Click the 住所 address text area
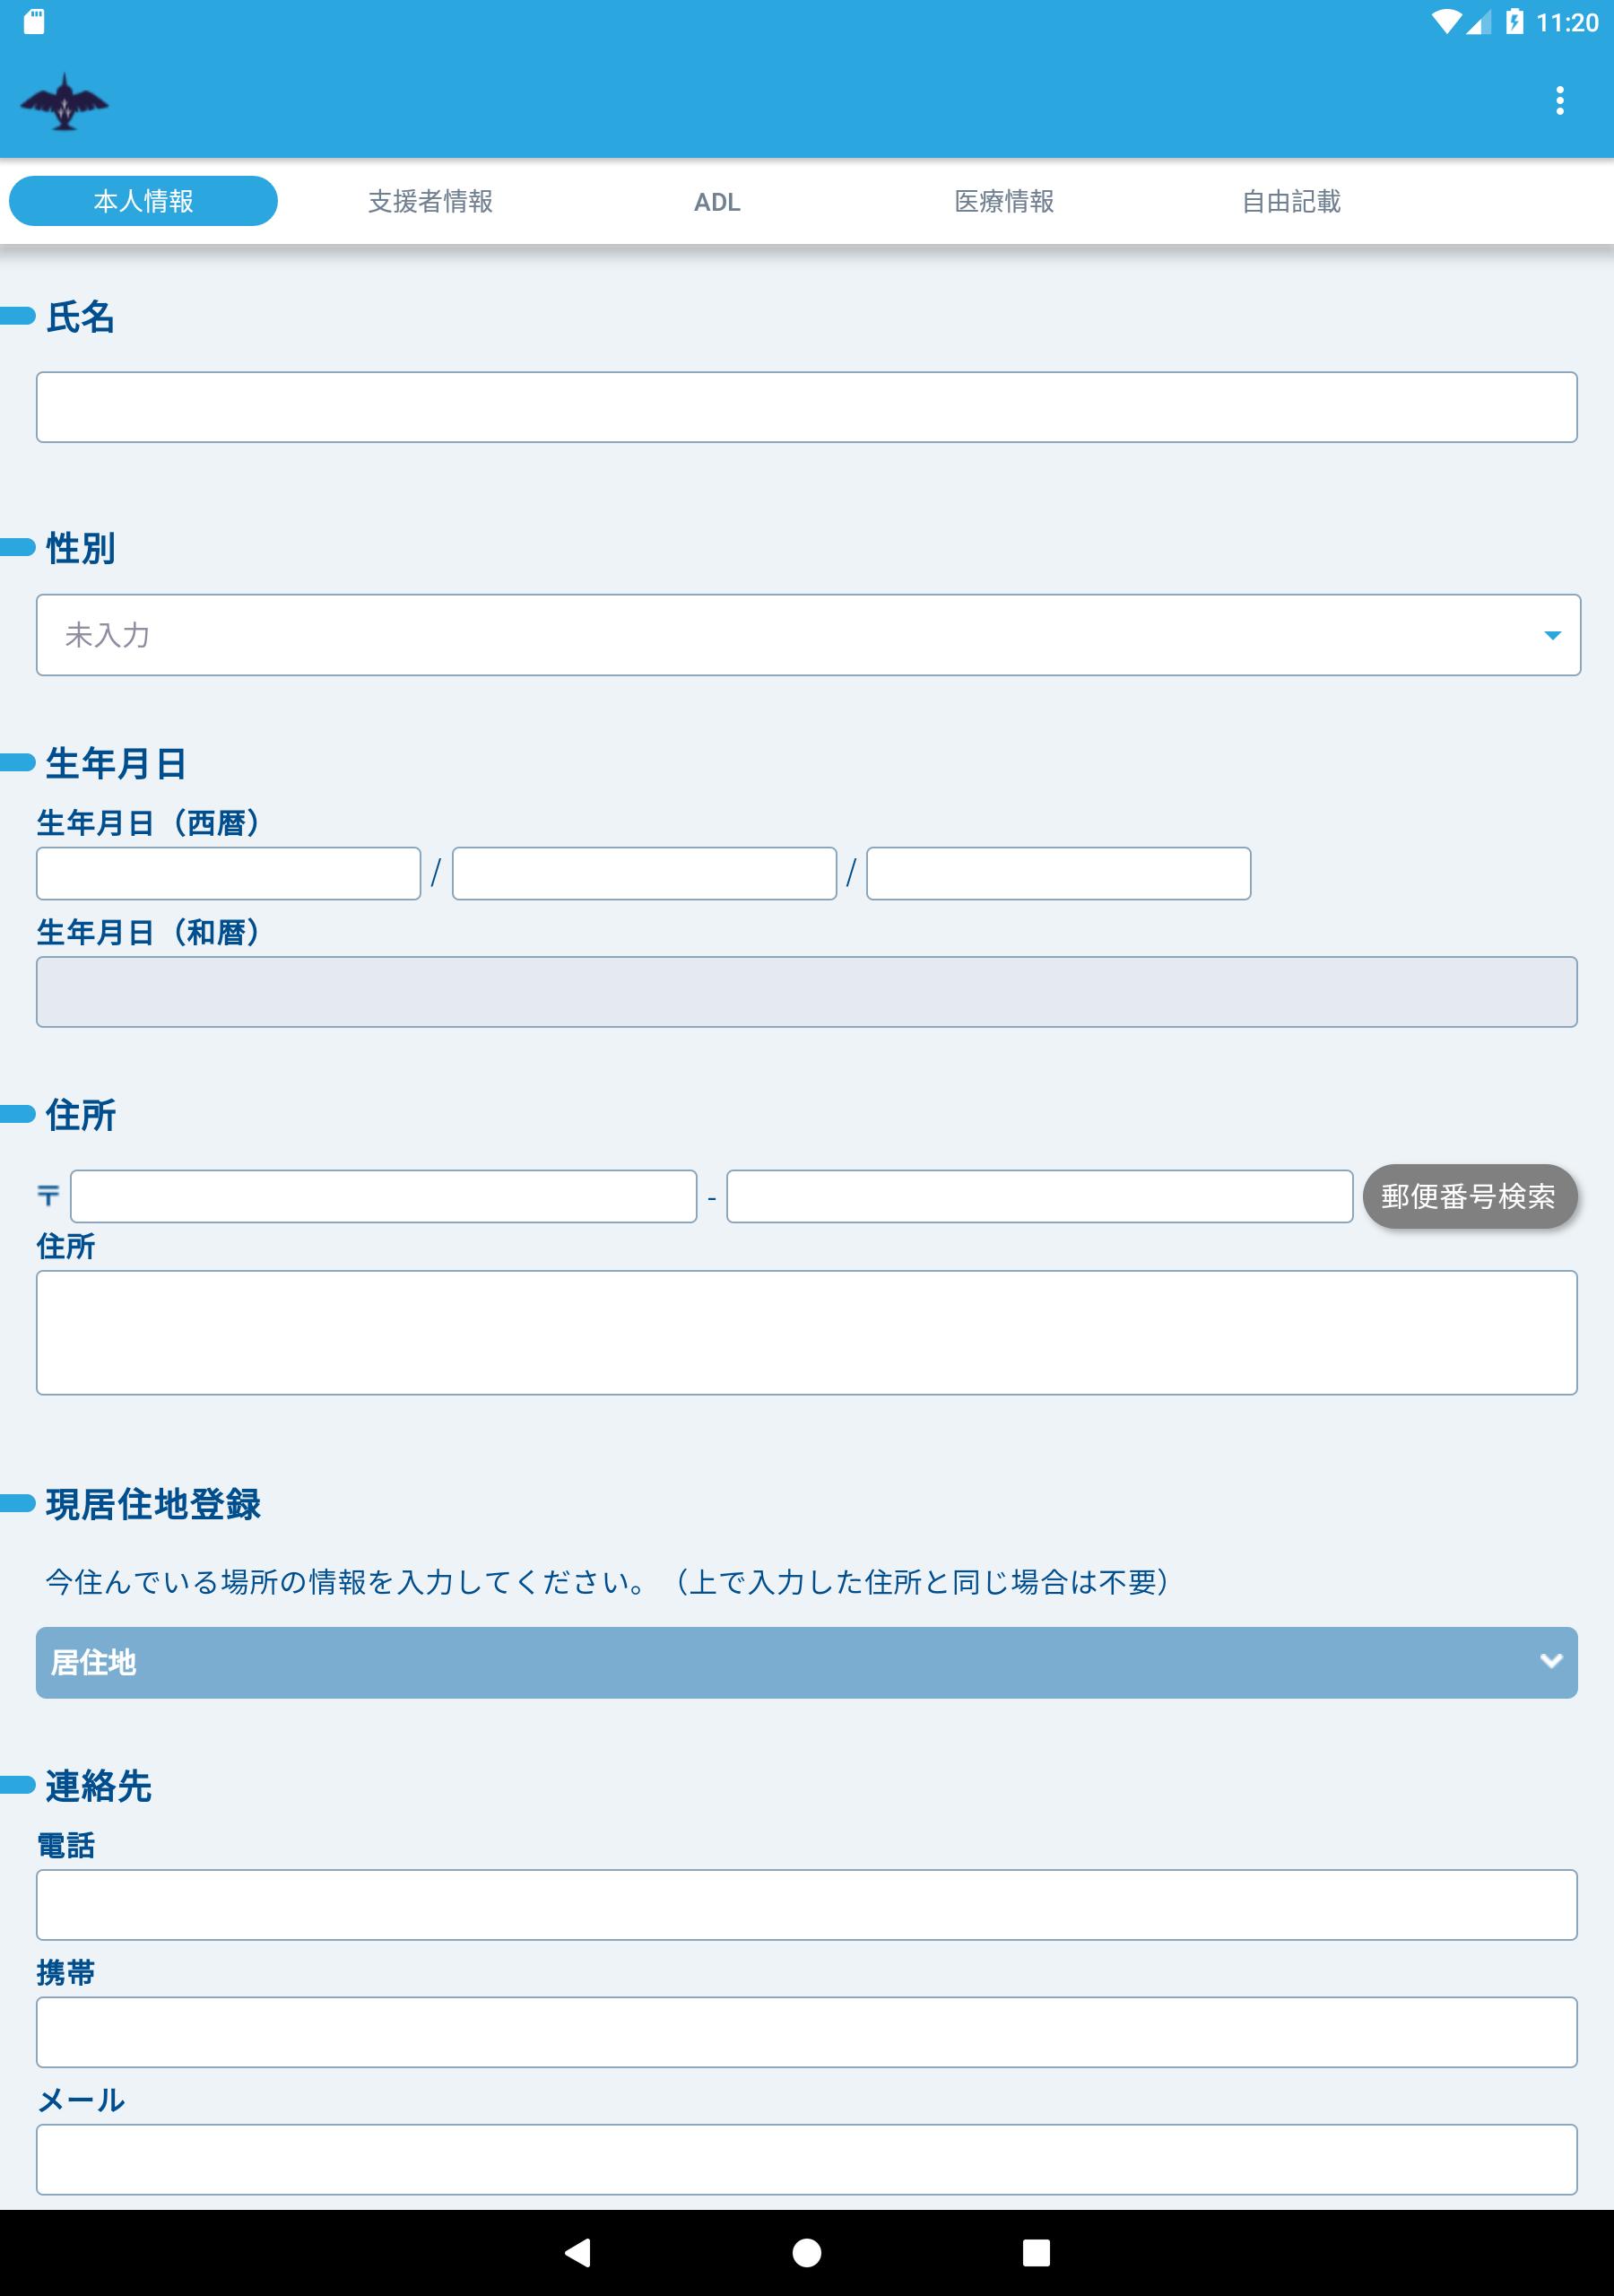Viewport: 1614px width, 2296px height. click(807, 1333)
